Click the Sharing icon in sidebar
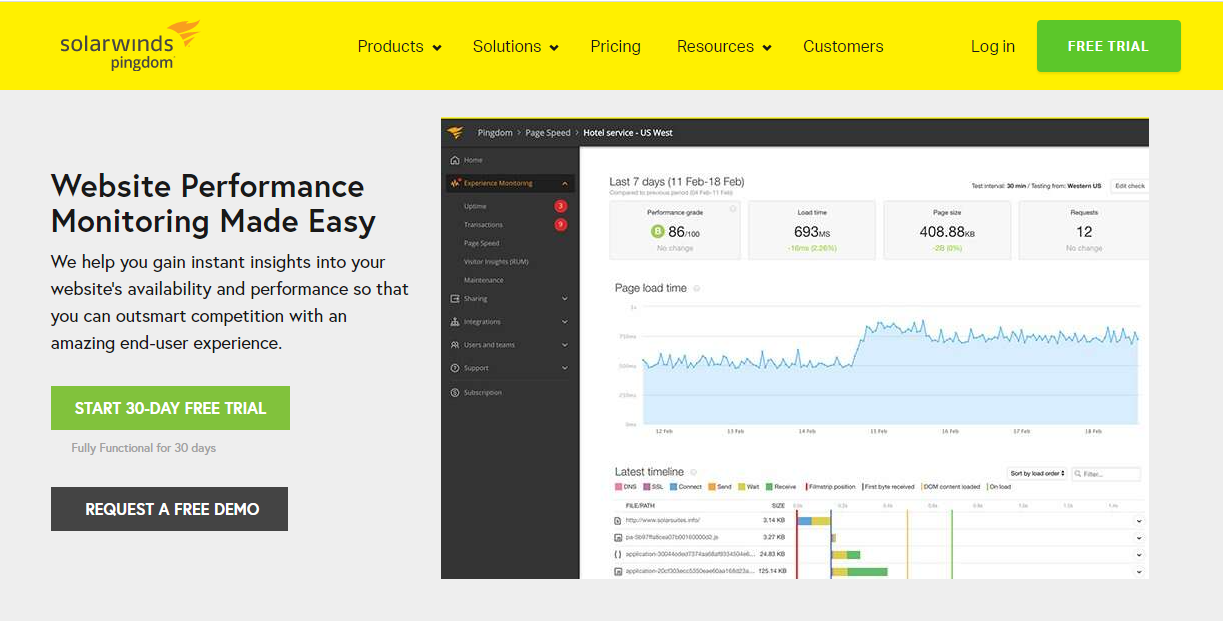 (x=455, y=298)
